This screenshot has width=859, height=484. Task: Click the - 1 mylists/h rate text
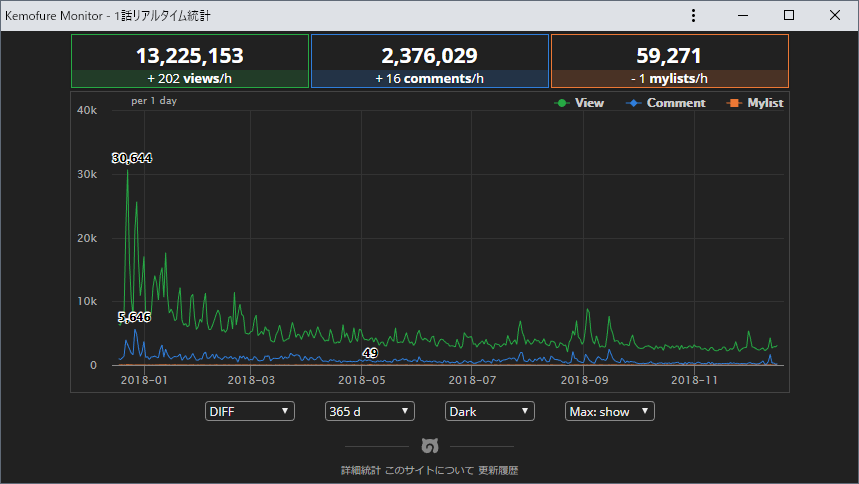click(669, 78)
